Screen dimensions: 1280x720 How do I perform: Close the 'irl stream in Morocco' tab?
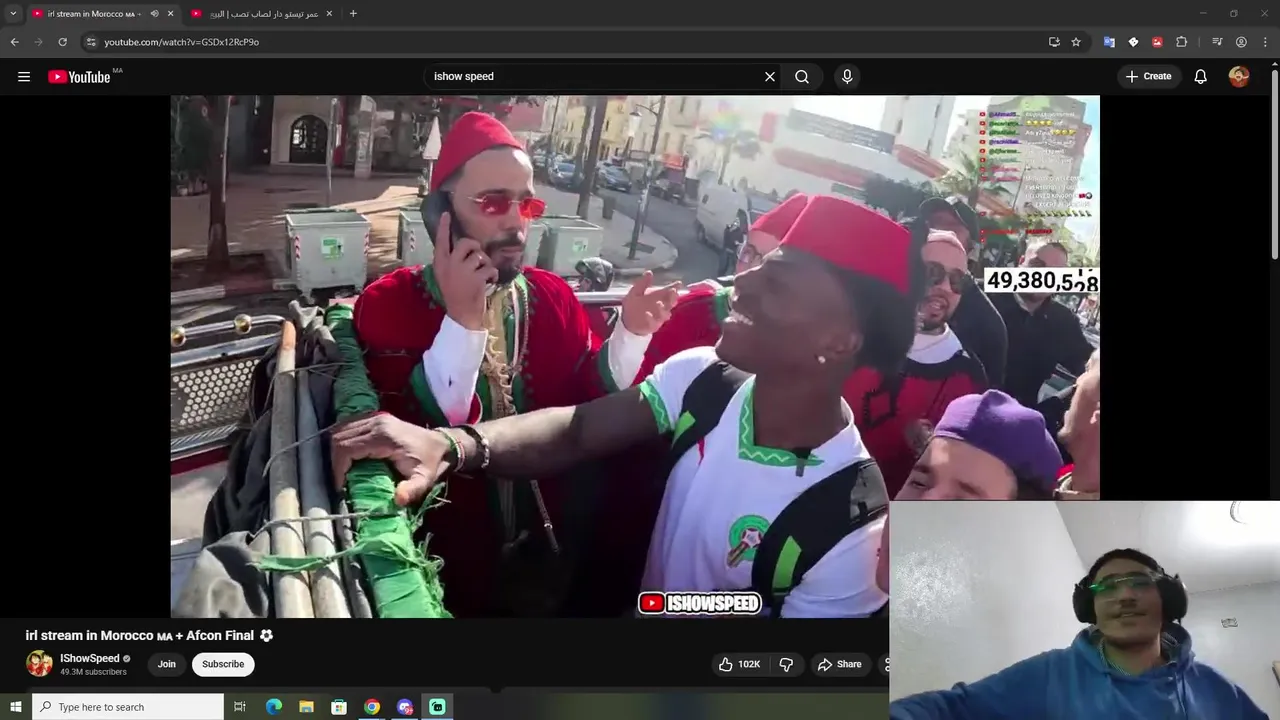(x=170, y=14)
